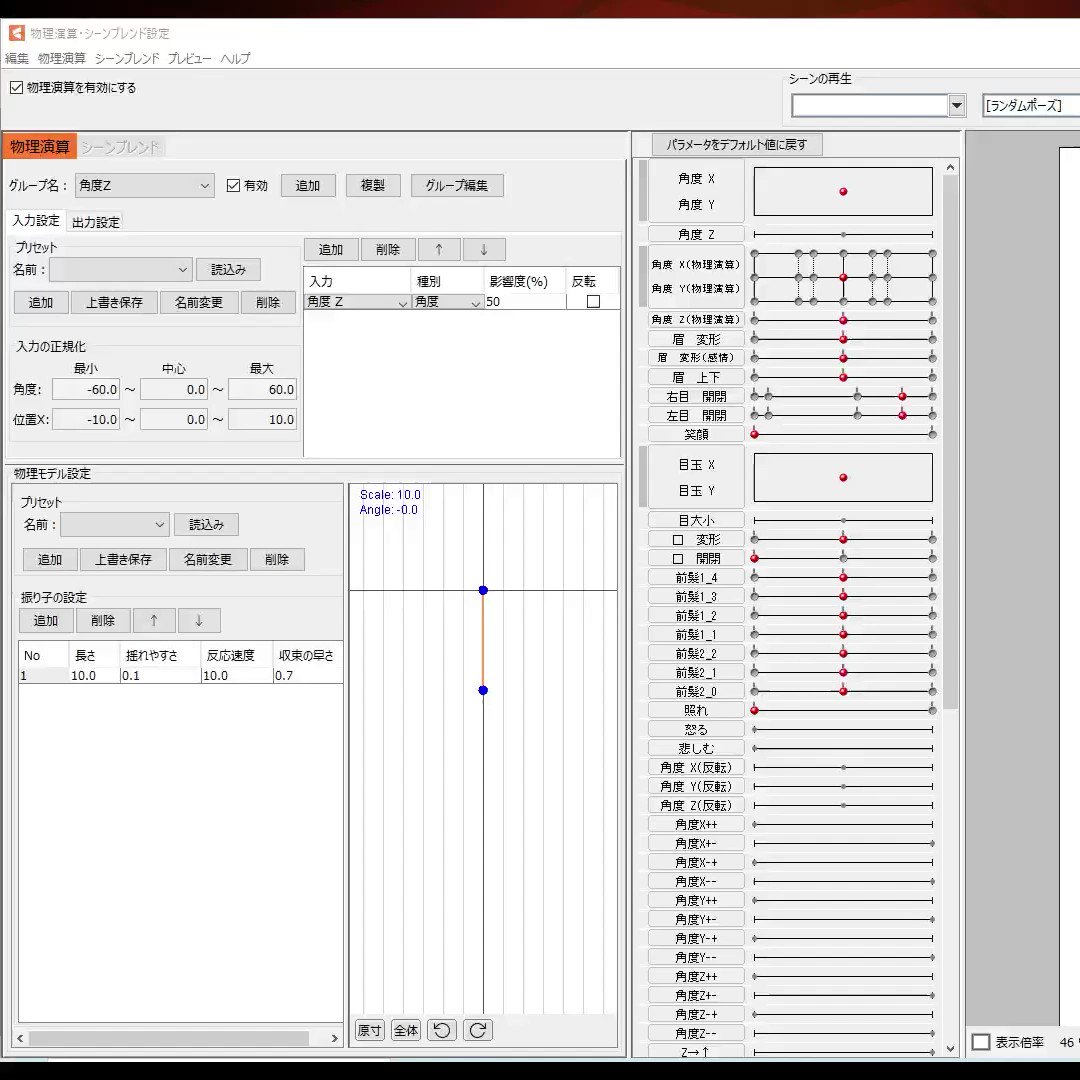Switch to the シーンブレンド tab
1080x1080 pixels.
coord(121,147)
